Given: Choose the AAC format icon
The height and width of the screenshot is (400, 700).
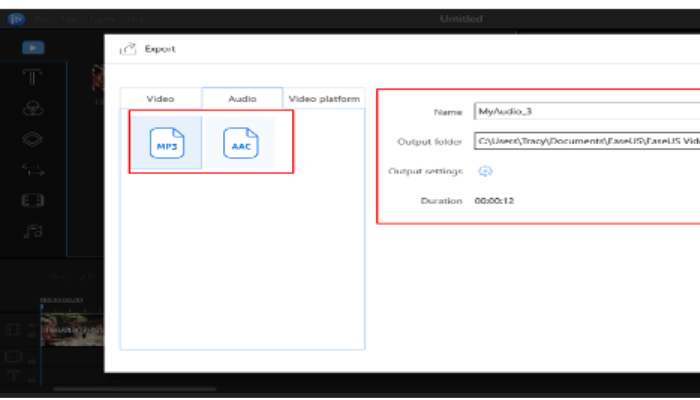Looking at the screenshot, I should [x=241, y=143].
